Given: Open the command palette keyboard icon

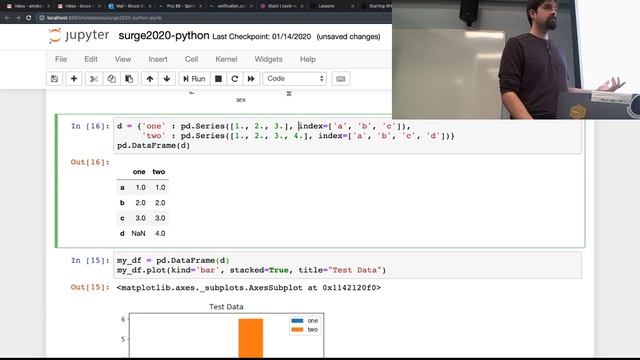Looking at the screenshot, I should pos(341,79).
